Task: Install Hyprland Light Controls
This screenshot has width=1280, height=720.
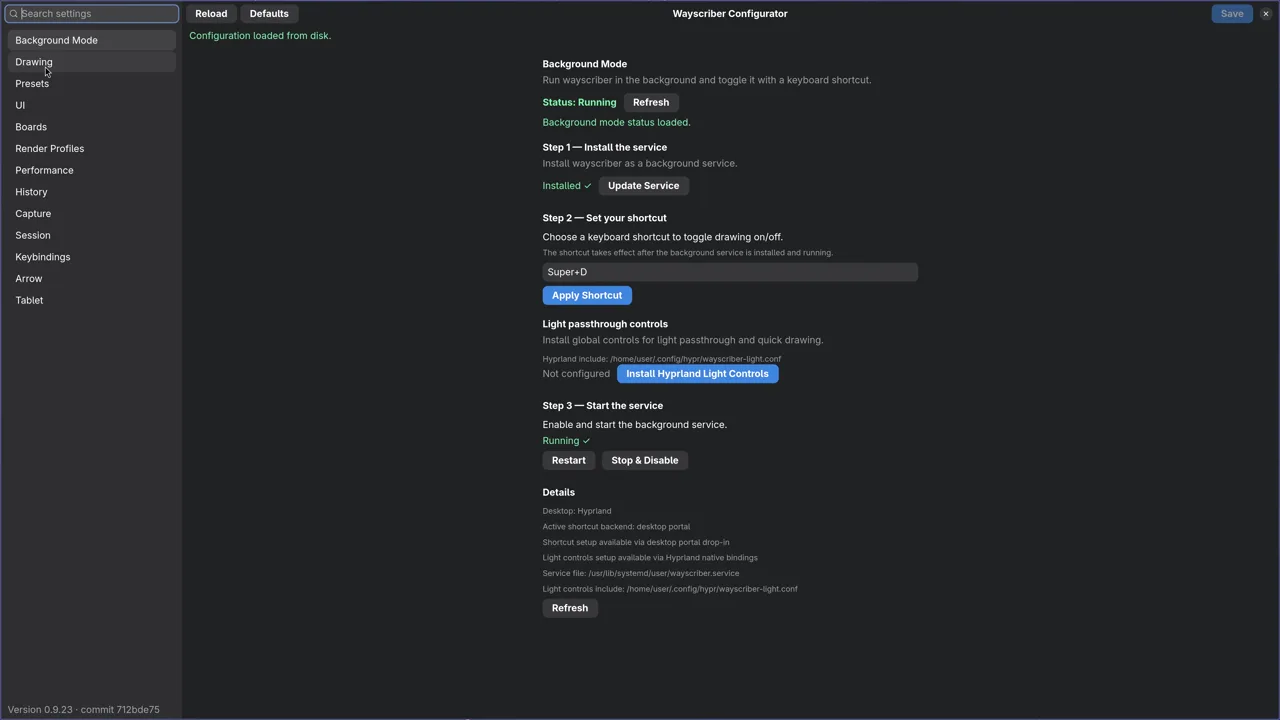Action: click(x=697, y=374)
